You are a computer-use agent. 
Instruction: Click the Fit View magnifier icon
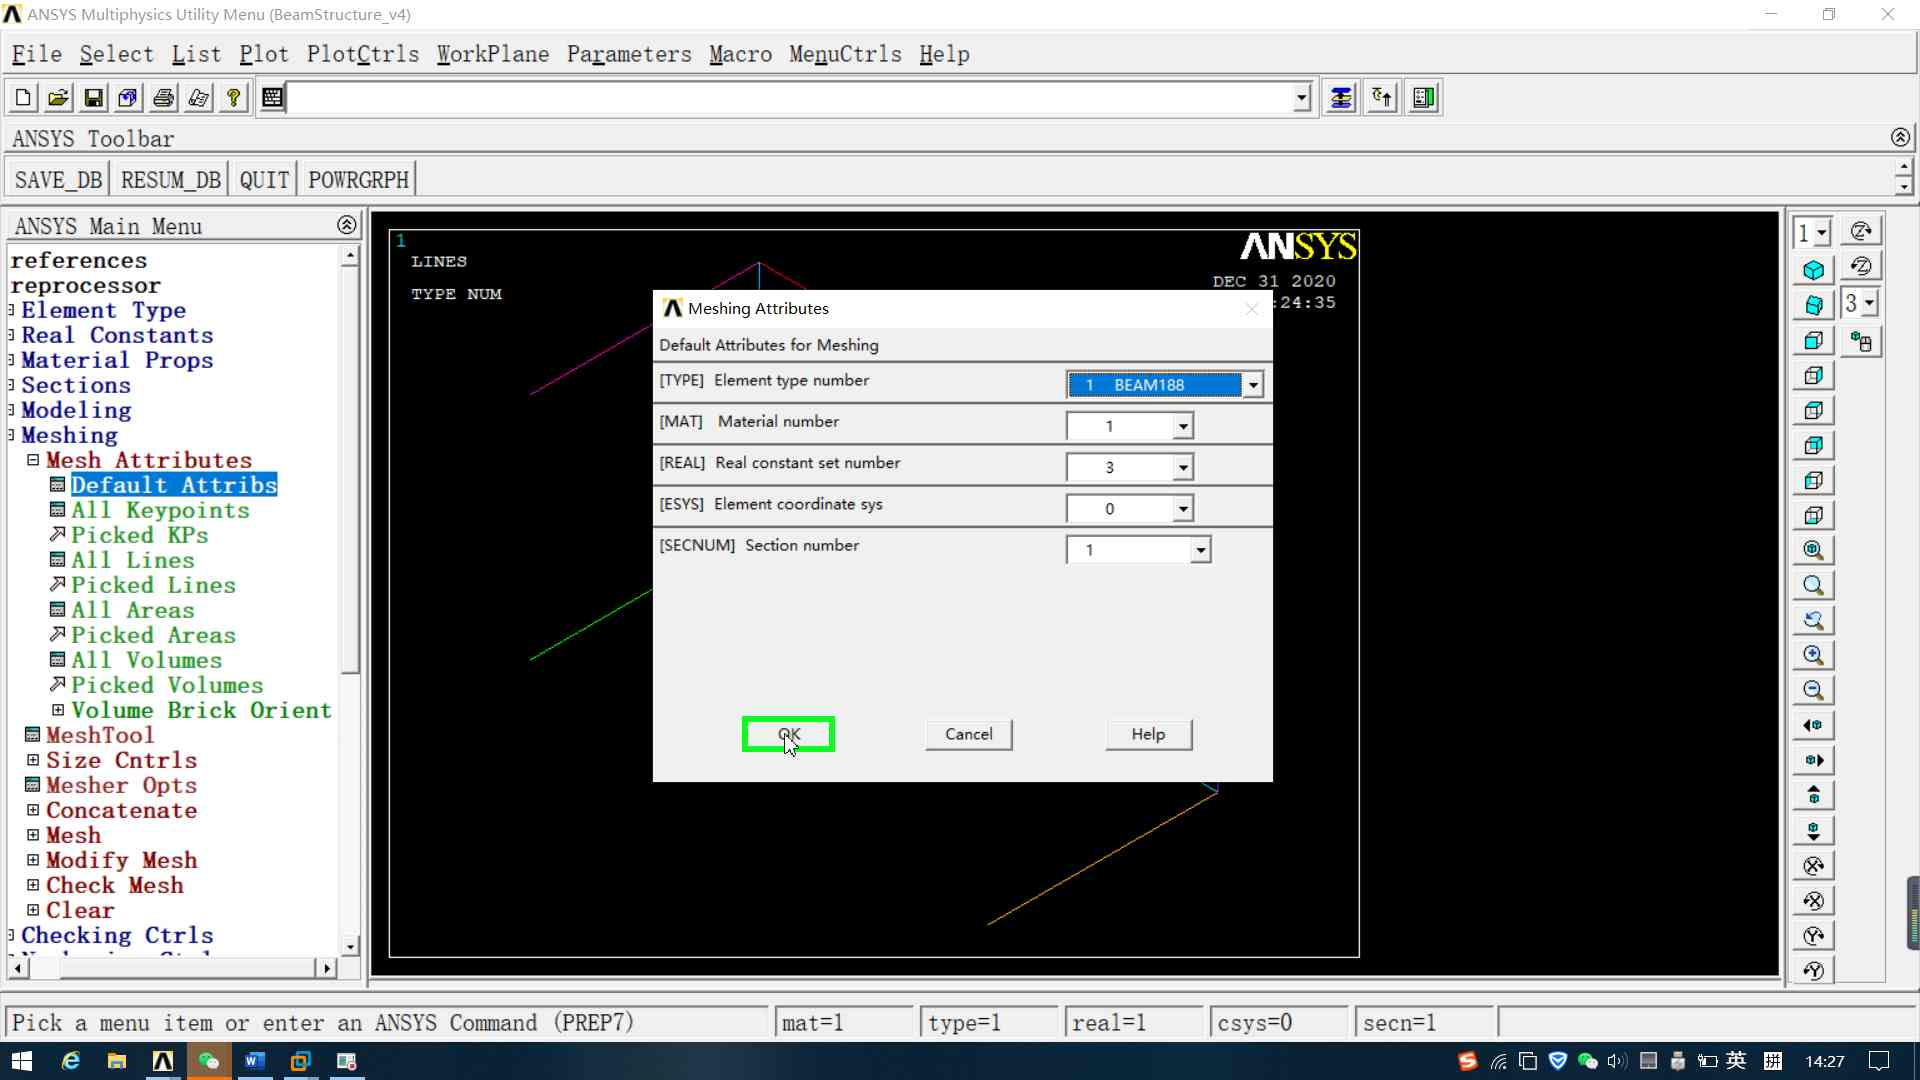1813,550
